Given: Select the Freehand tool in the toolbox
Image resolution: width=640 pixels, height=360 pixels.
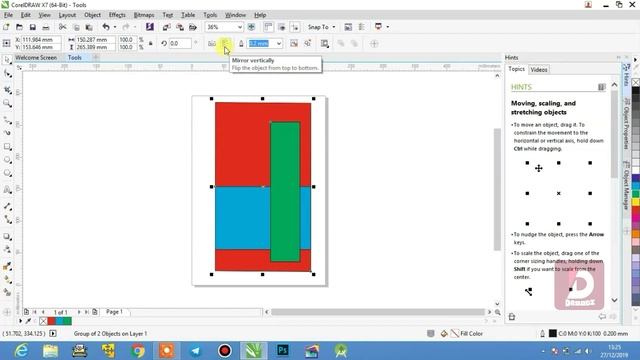Looking at the screenshot, I should [7, 120].
